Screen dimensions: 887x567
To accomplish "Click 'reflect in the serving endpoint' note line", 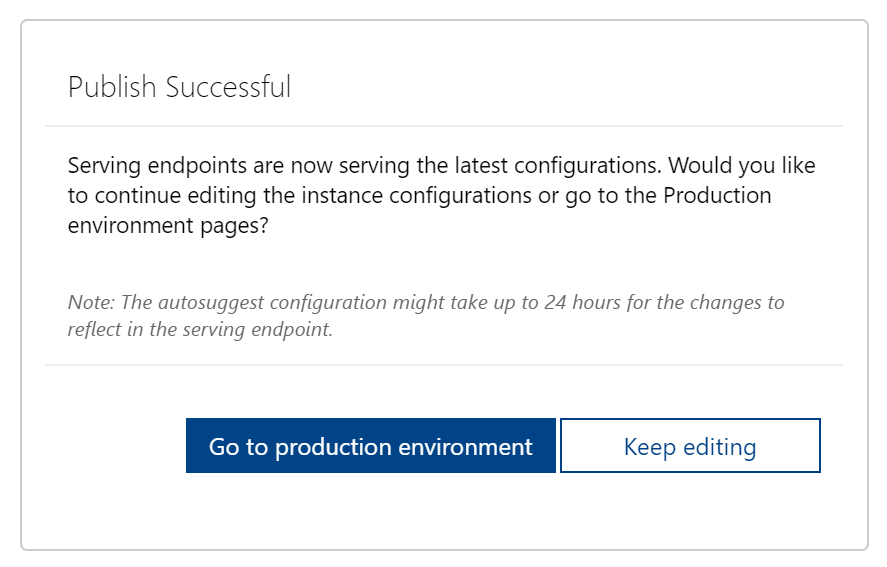I will point(200,329).
